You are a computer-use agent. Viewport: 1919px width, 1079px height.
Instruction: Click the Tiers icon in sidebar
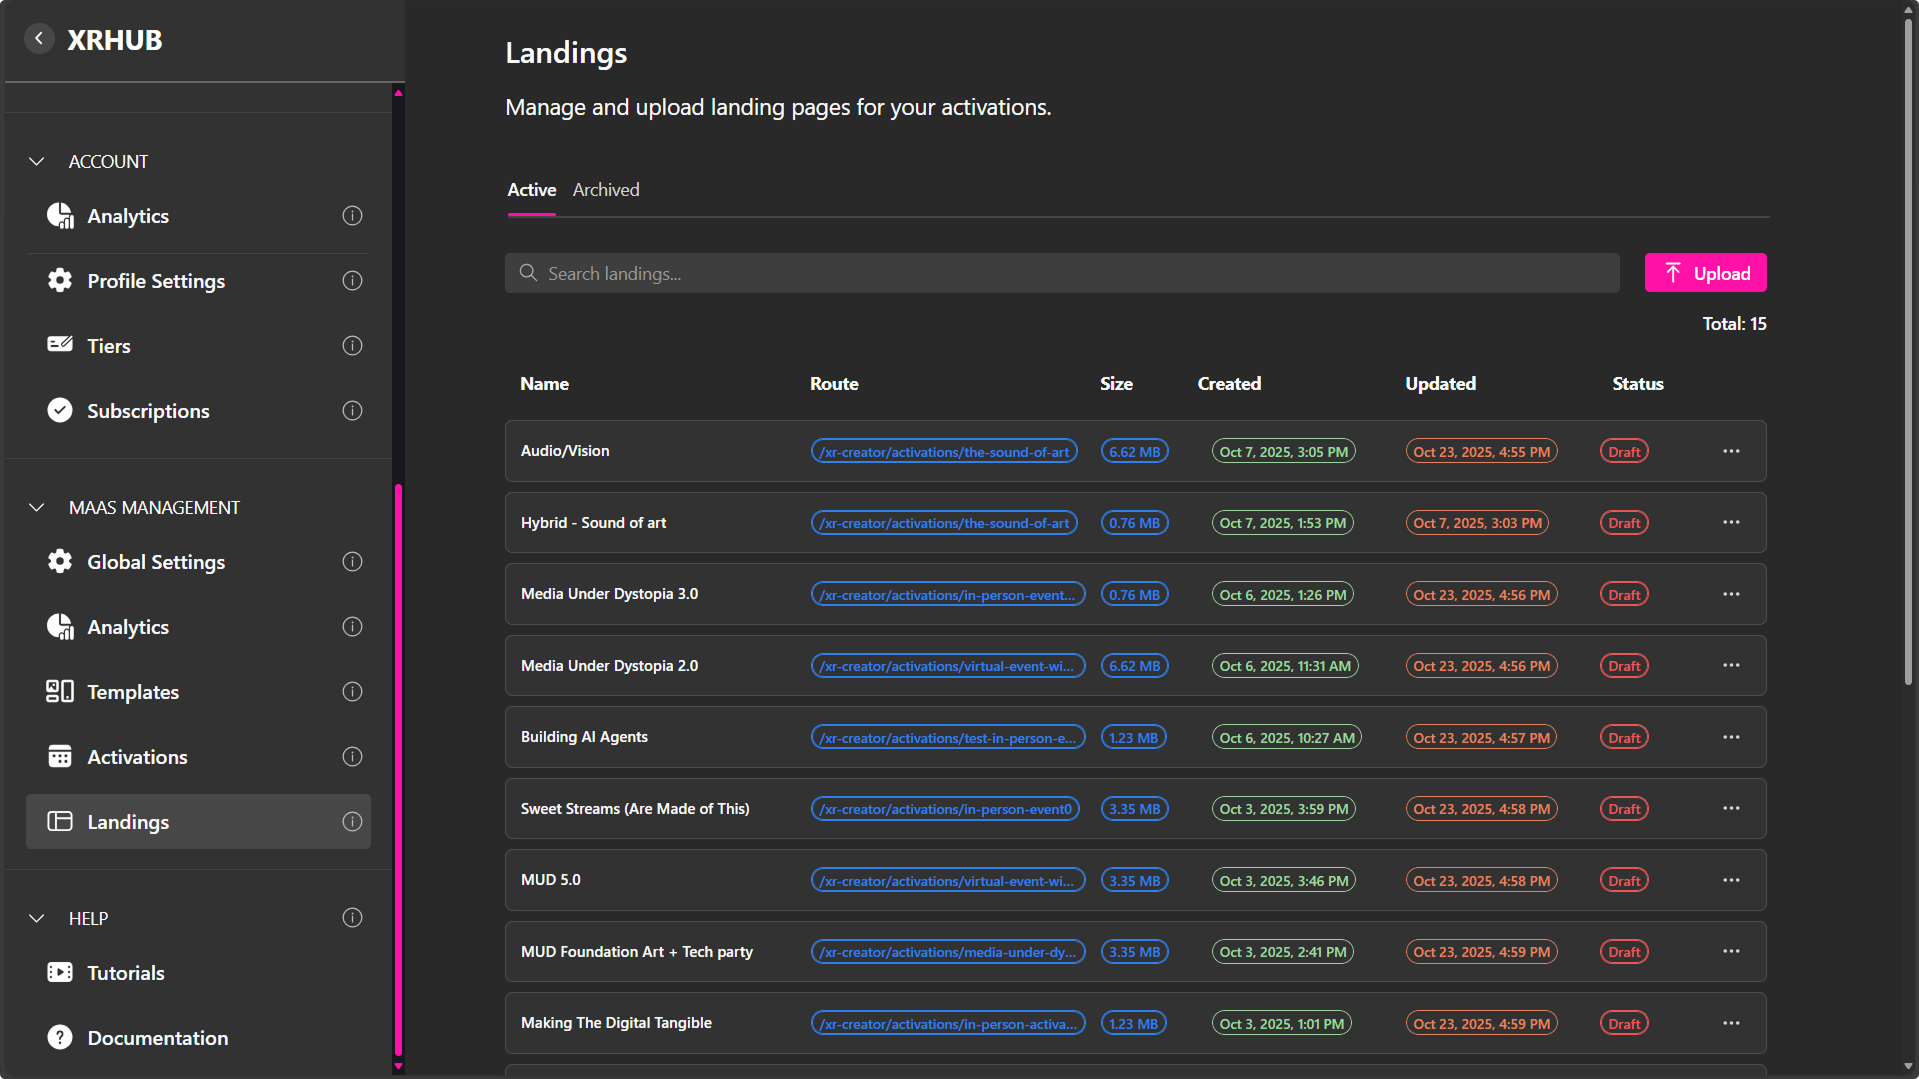60,345
